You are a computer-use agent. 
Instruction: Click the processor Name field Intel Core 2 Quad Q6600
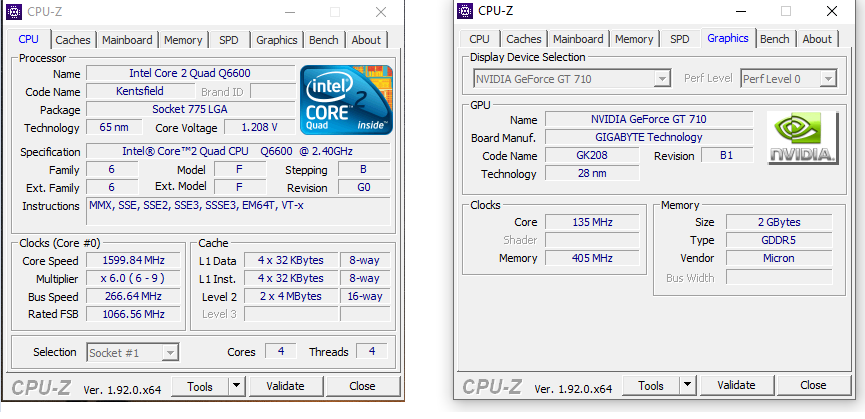pos(190,73)
